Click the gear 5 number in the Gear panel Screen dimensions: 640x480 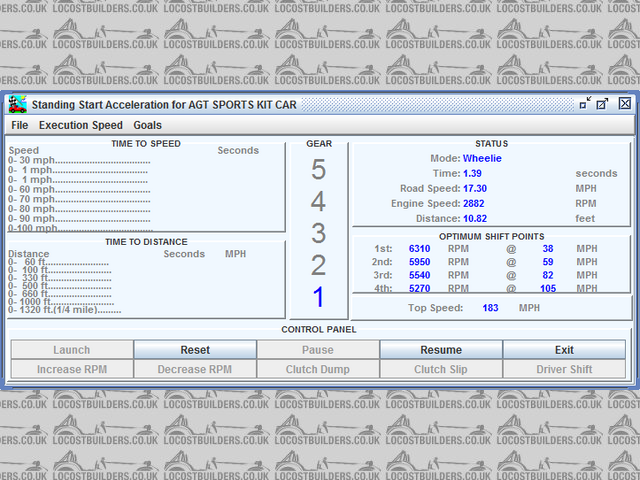click(x=318, y=170)
